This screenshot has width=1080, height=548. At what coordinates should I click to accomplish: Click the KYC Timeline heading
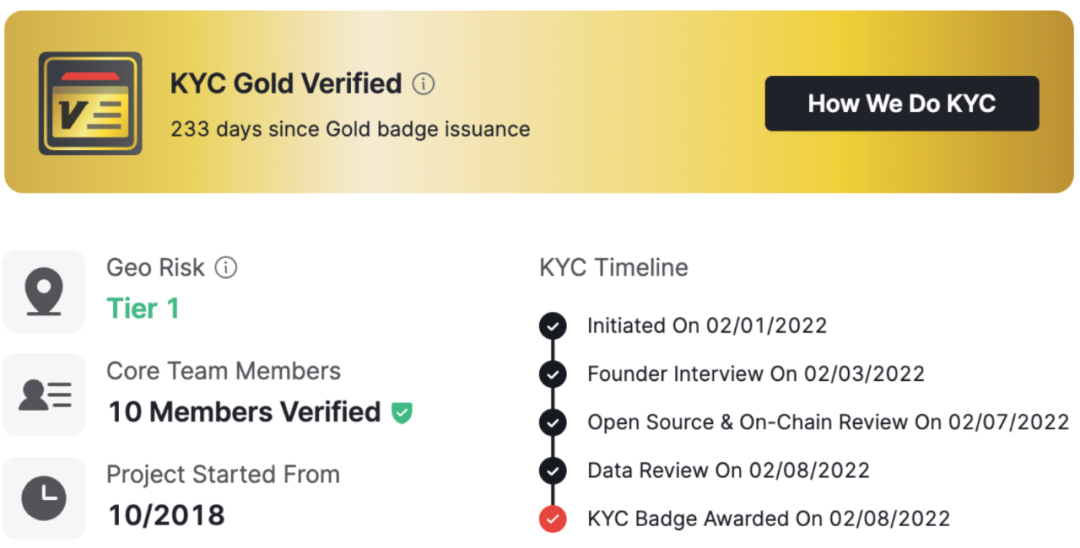tap(614, 268)
